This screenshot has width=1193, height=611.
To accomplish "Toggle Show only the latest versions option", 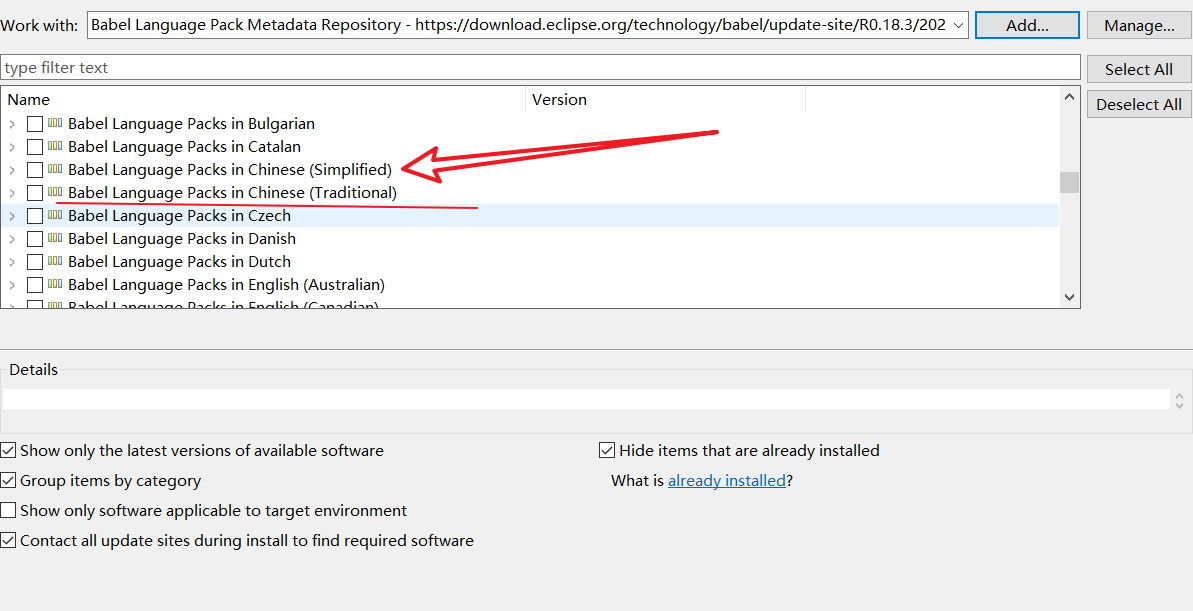I will 8,450.
